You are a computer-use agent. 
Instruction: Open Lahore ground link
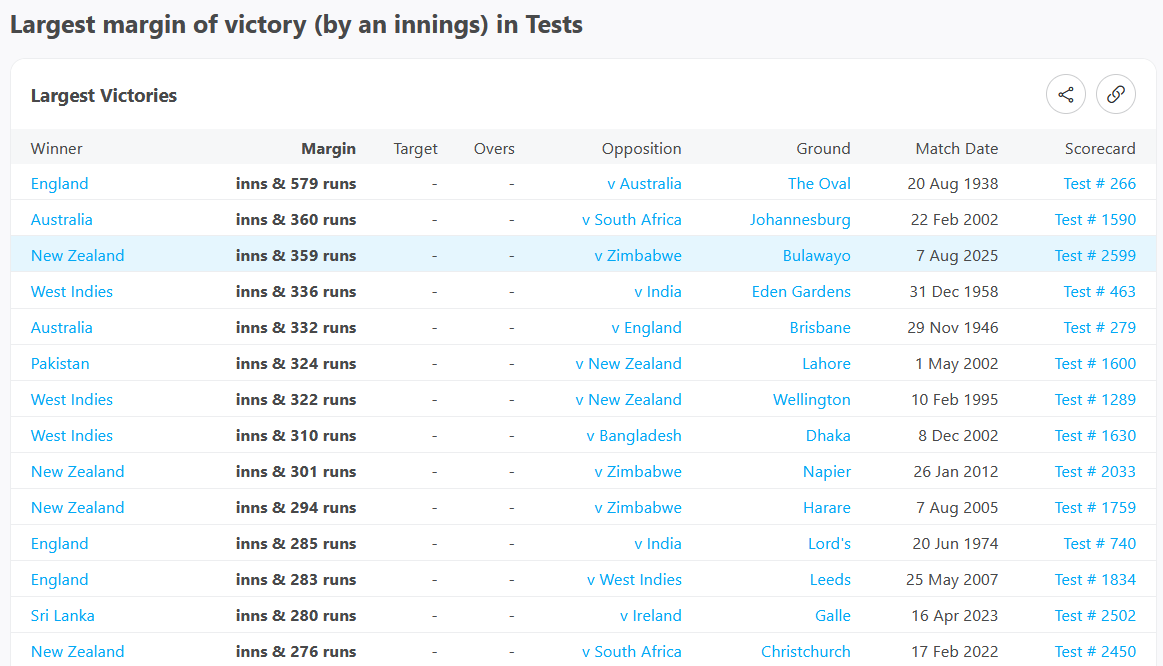(826, 364)
